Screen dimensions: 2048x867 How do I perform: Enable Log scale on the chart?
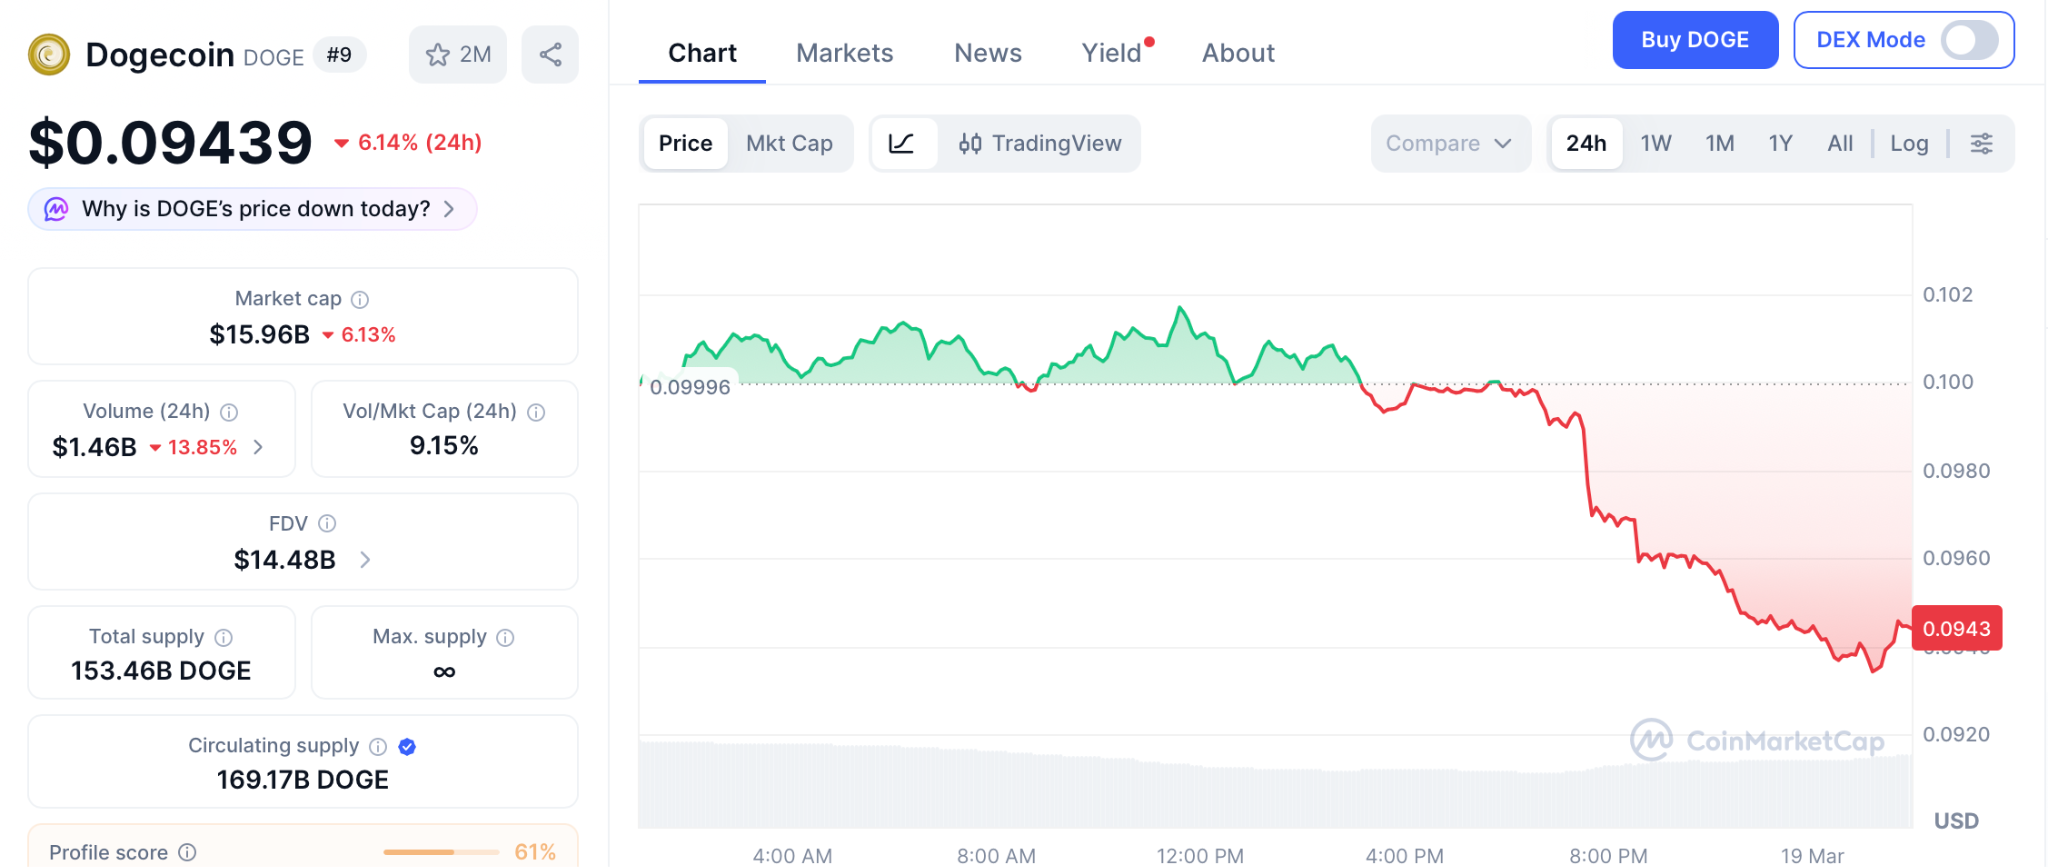[1908, 143]
